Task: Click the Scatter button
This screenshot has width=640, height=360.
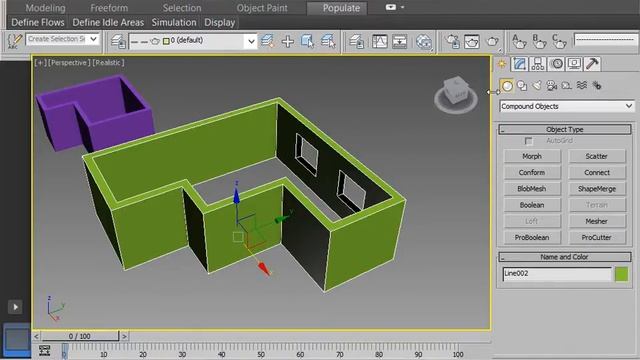Action: pos(596,156)
